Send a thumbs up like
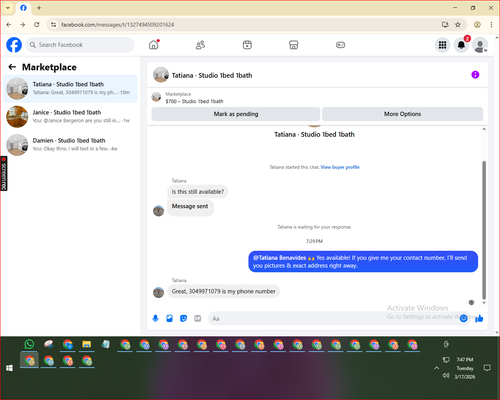The image size is (500, 400). [479, 318]
